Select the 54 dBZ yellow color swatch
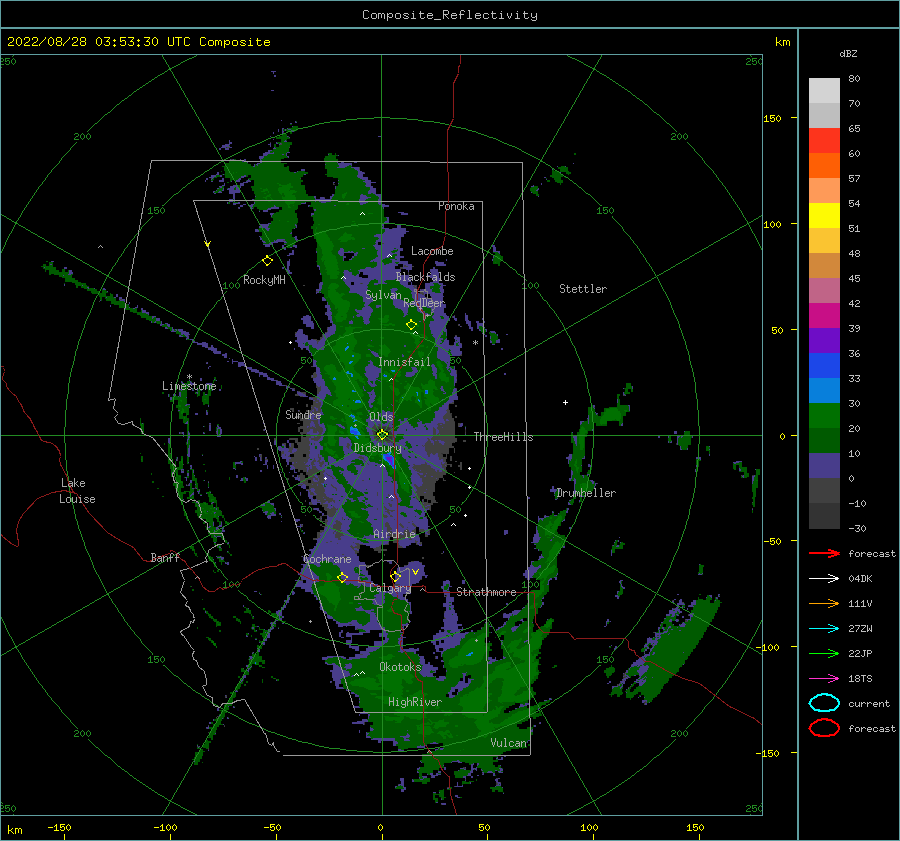 click(x=824, y=215)
